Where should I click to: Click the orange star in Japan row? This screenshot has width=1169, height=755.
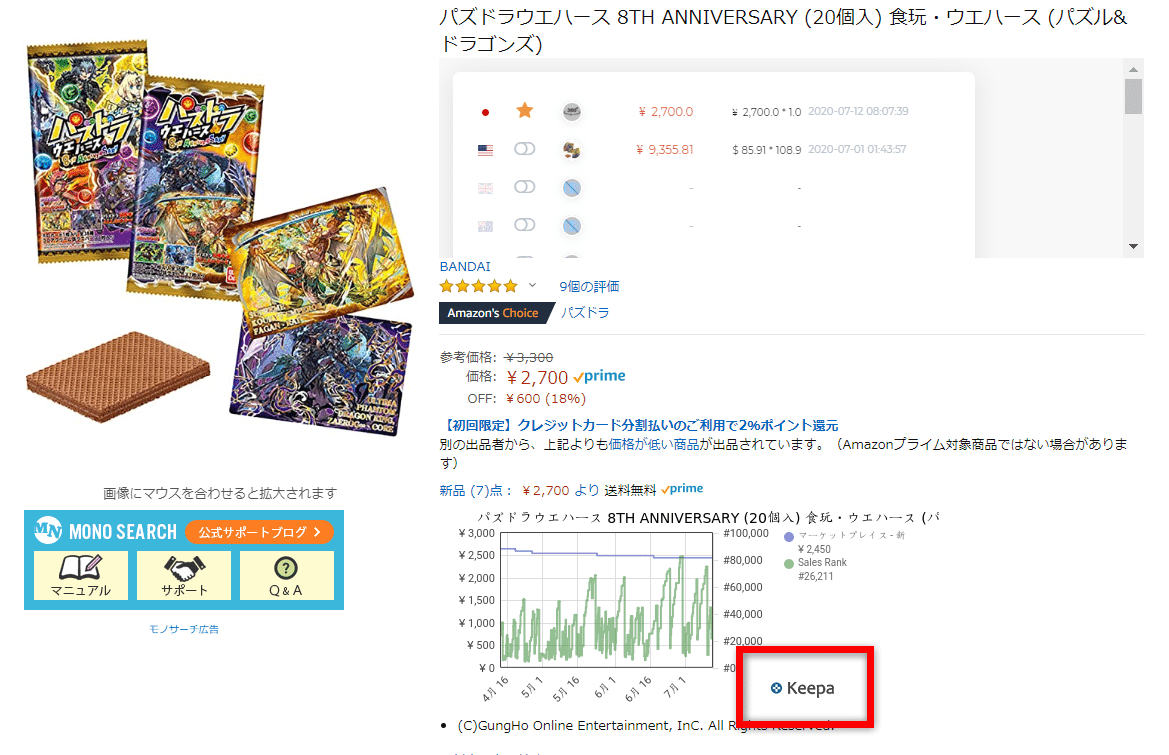(x=525, y=111)
